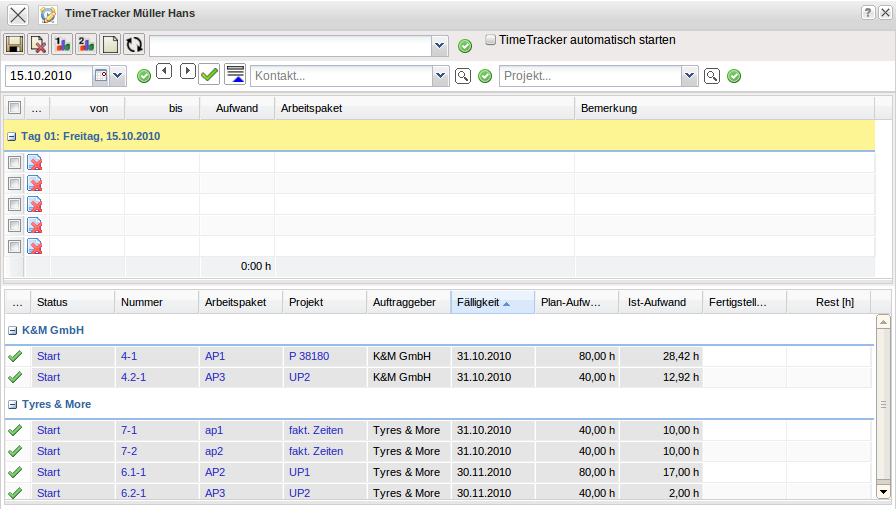Open the Kontakt dropdown arrow
The height and width of the screenshot is (509, 896).
click(440, 76)
